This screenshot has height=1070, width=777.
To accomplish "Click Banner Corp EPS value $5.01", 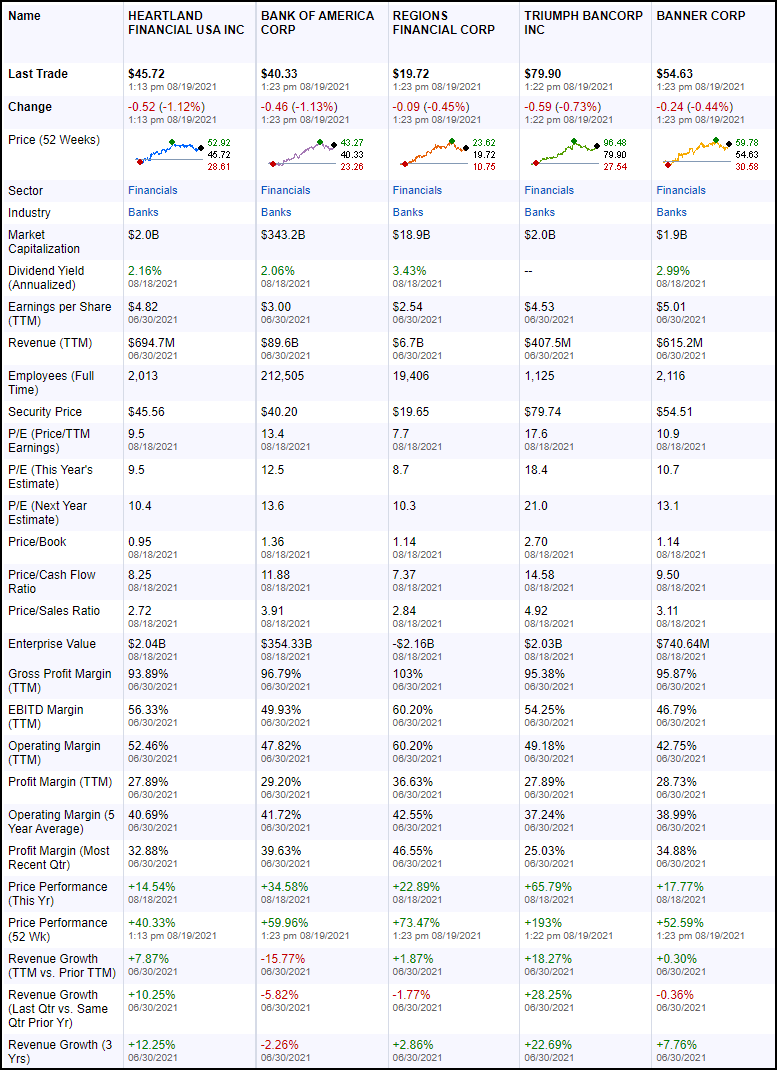I will [671, 307].
